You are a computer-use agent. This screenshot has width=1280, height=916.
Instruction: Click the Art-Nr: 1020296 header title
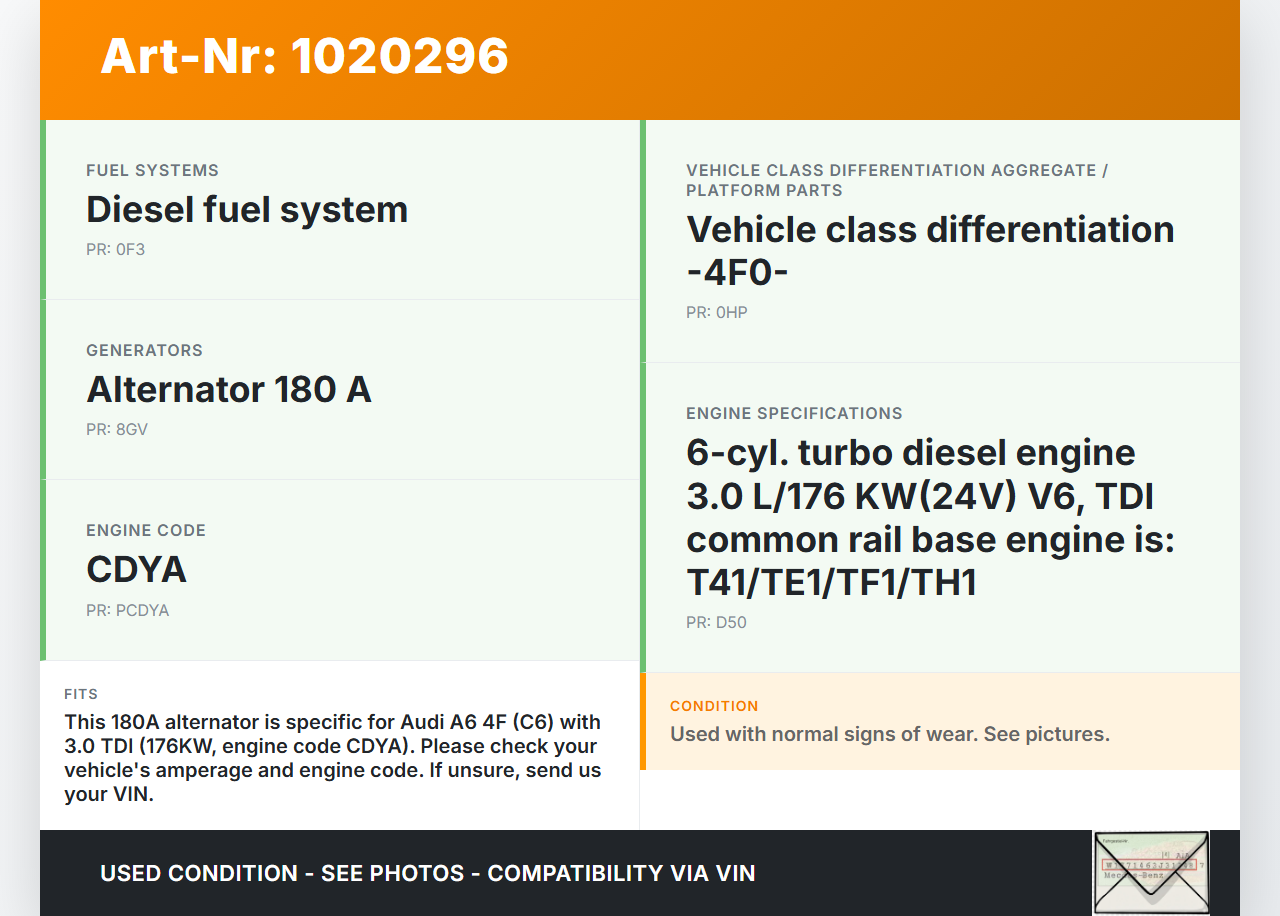click(304, 56)
